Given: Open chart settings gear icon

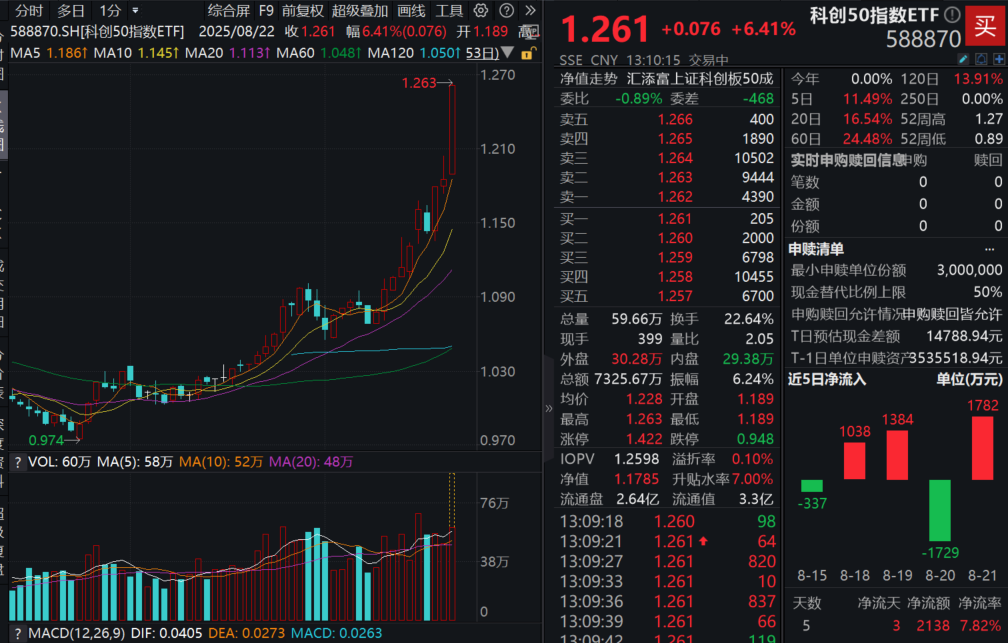Looking at the screenshot, I should pos(482,11).
